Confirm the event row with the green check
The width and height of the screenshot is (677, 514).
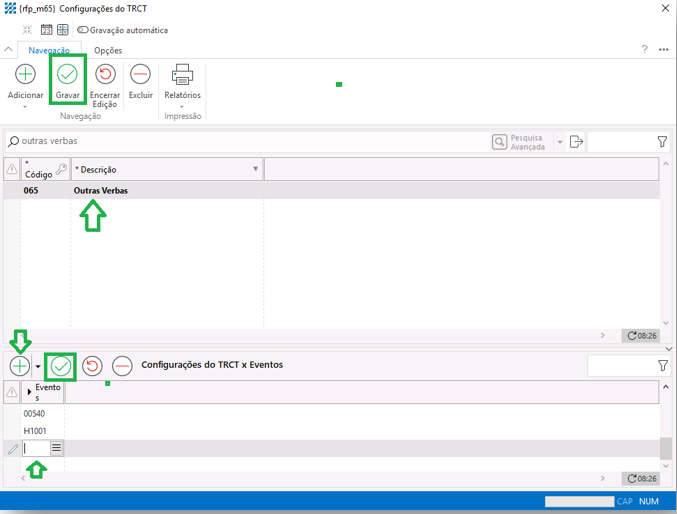(x=61, y=366)
